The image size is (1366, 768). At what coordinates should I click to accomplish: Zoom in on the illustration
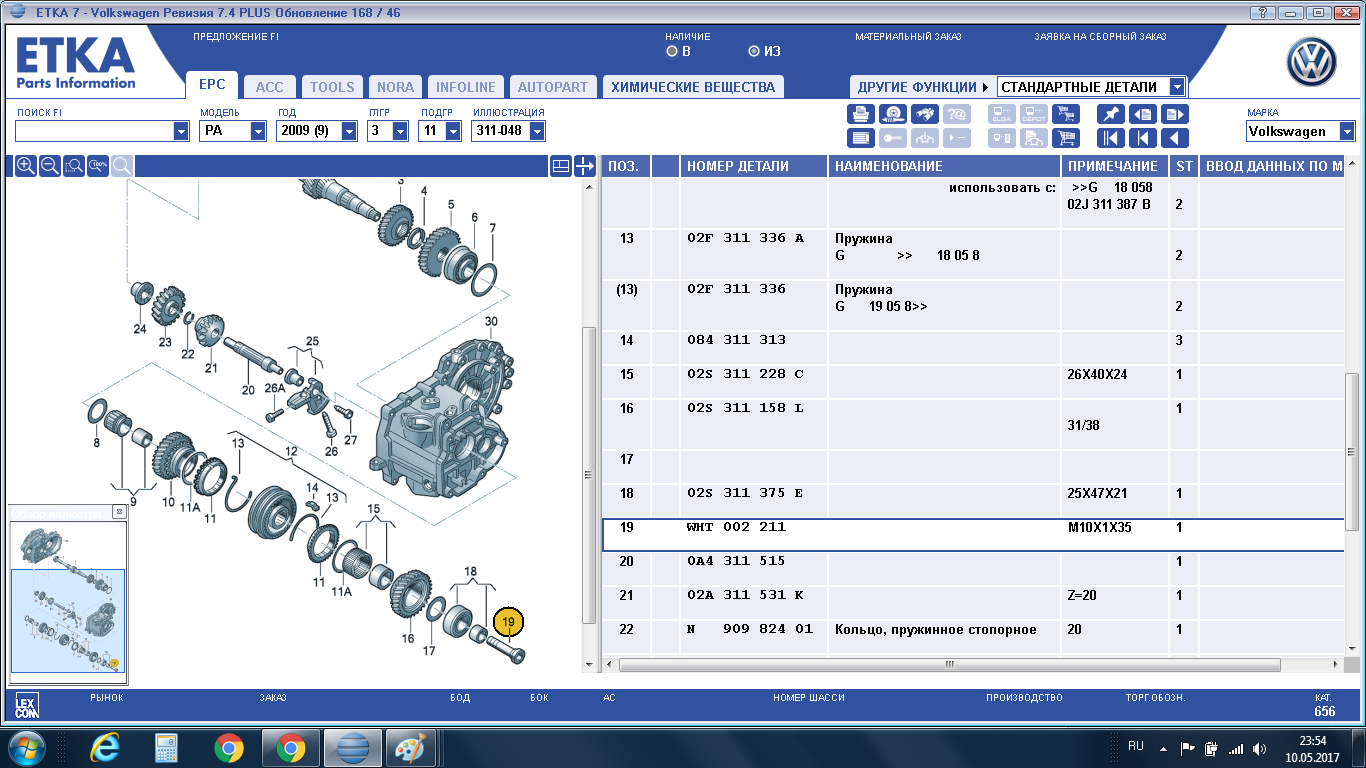pyautogui.click(x=26, y=166)
